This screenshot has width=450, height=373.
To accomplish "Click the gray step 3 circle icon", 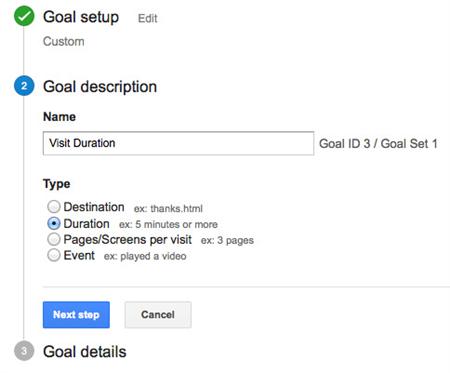I will tap(24, 351).
